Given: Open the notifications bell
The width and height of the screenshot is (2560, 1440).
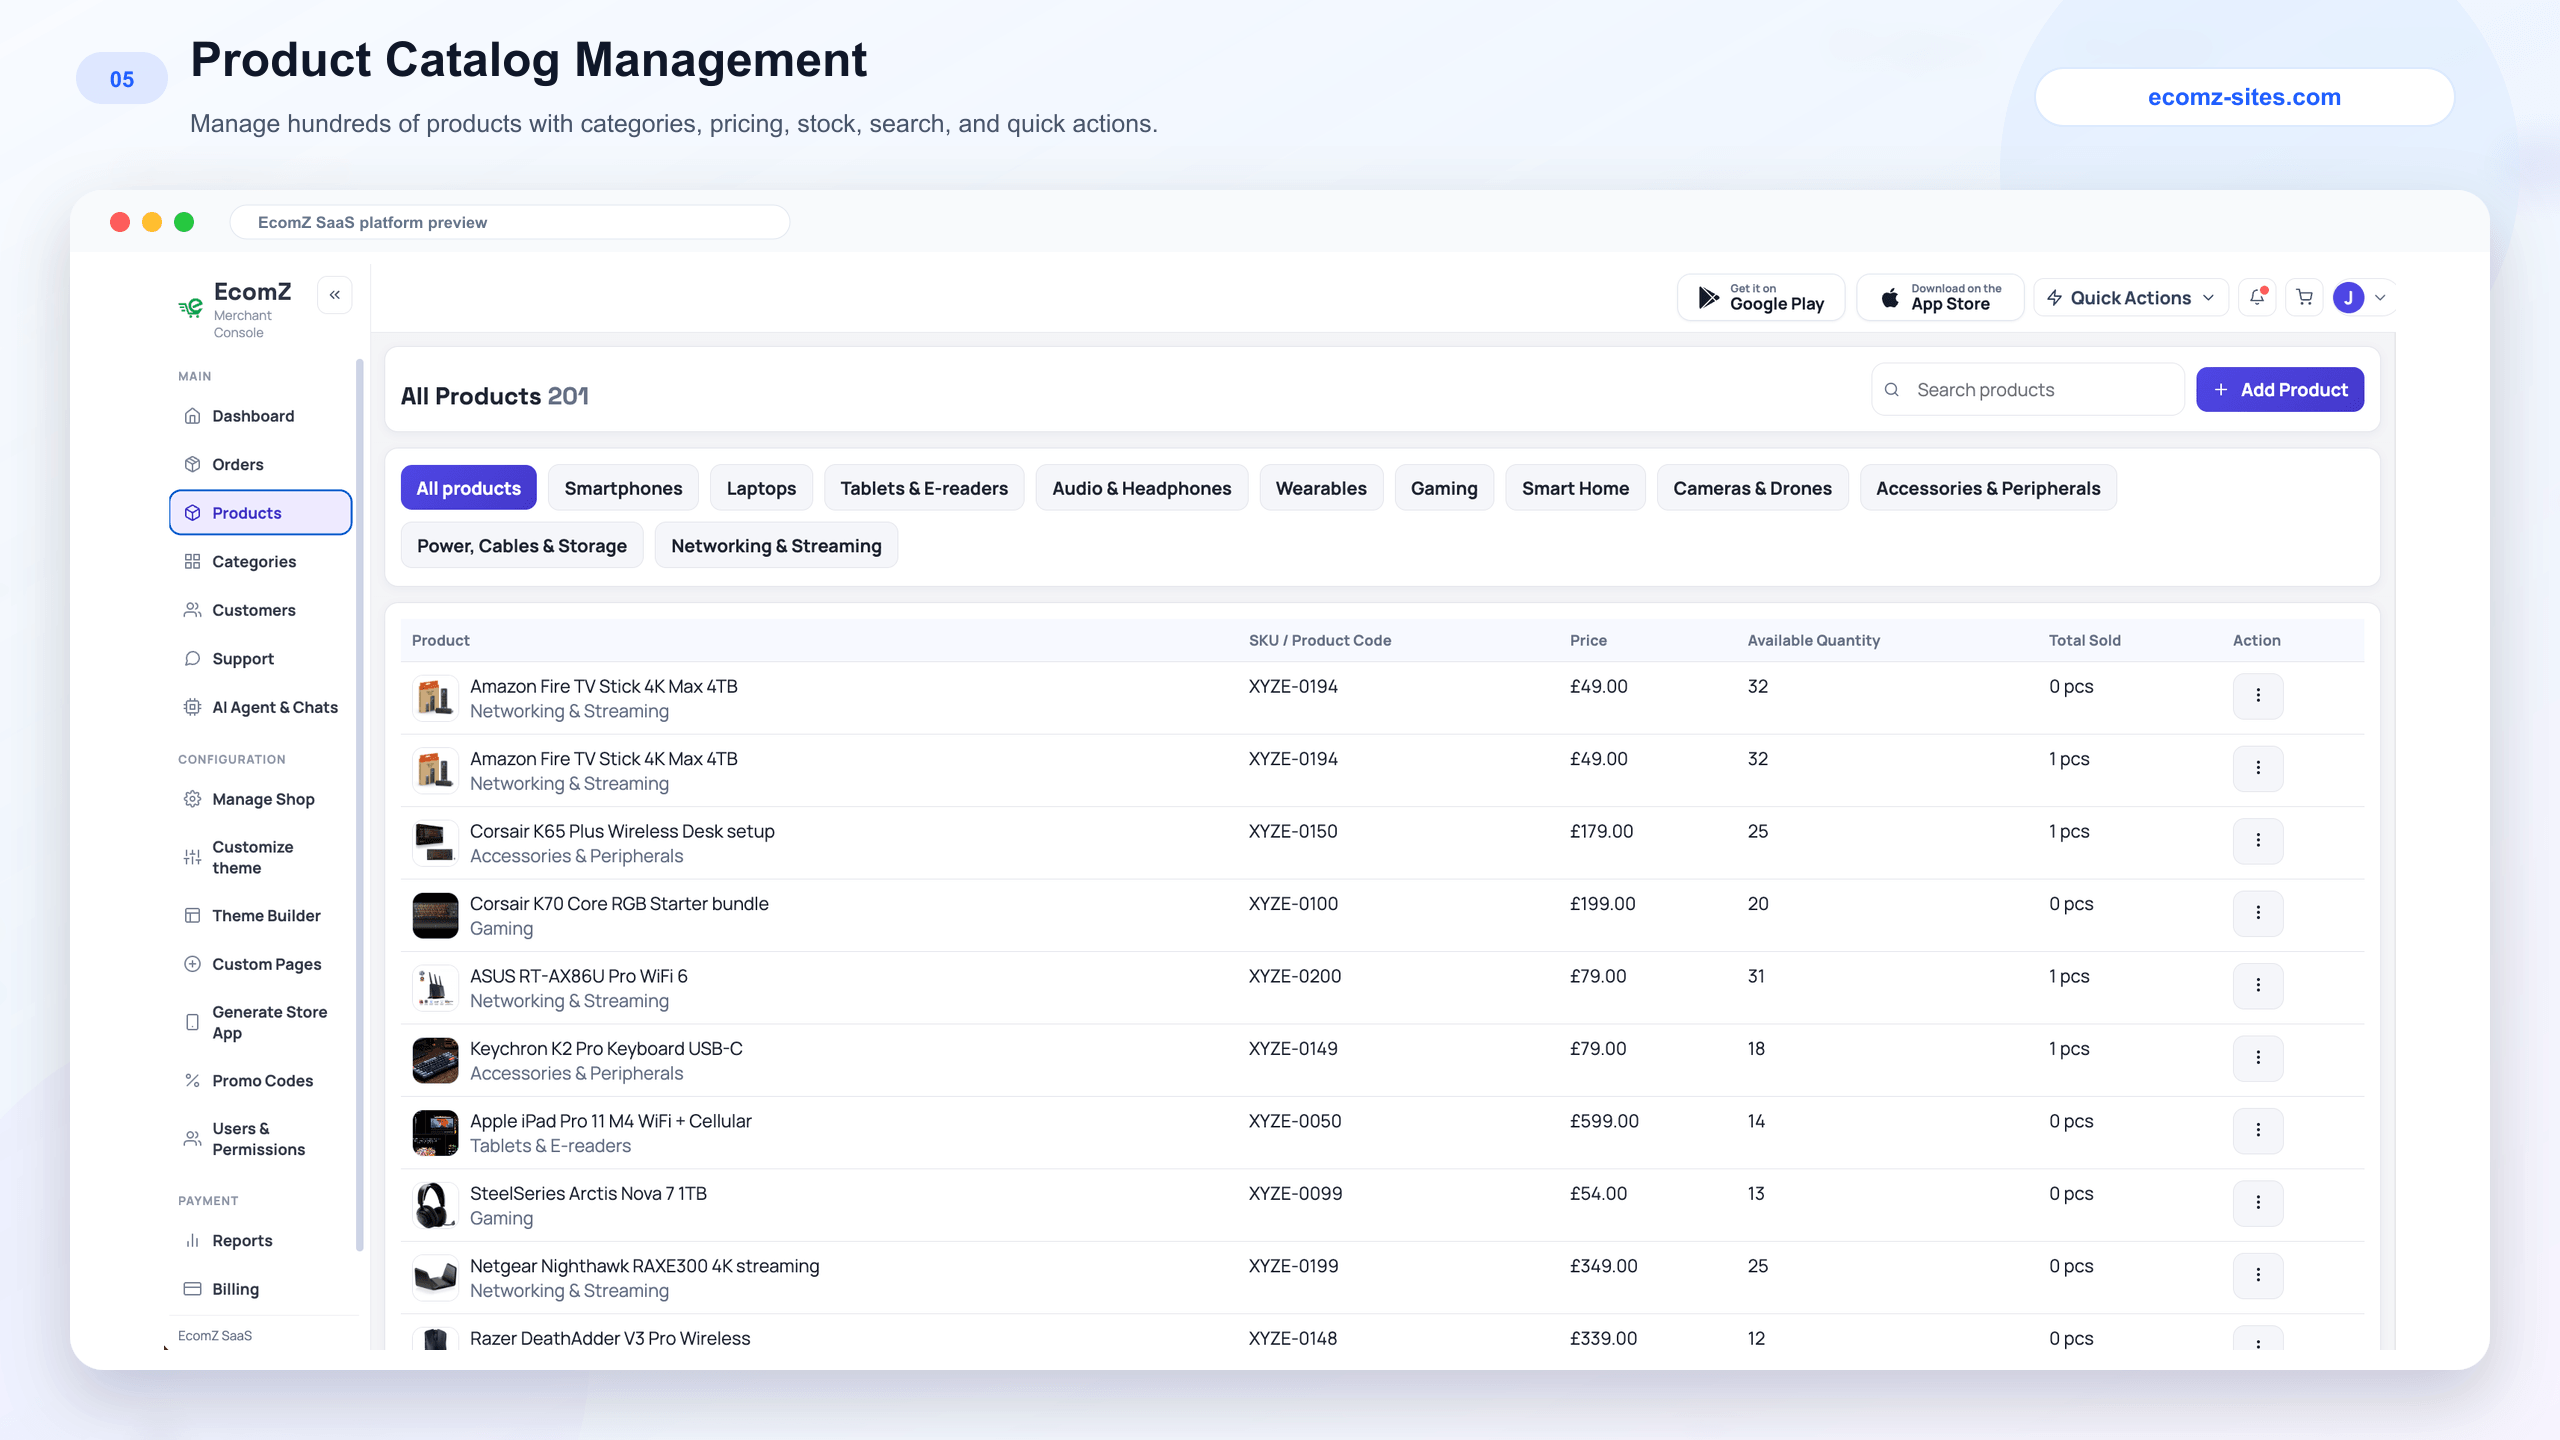Looking at the screenshot, I should tap(2257, 297).
